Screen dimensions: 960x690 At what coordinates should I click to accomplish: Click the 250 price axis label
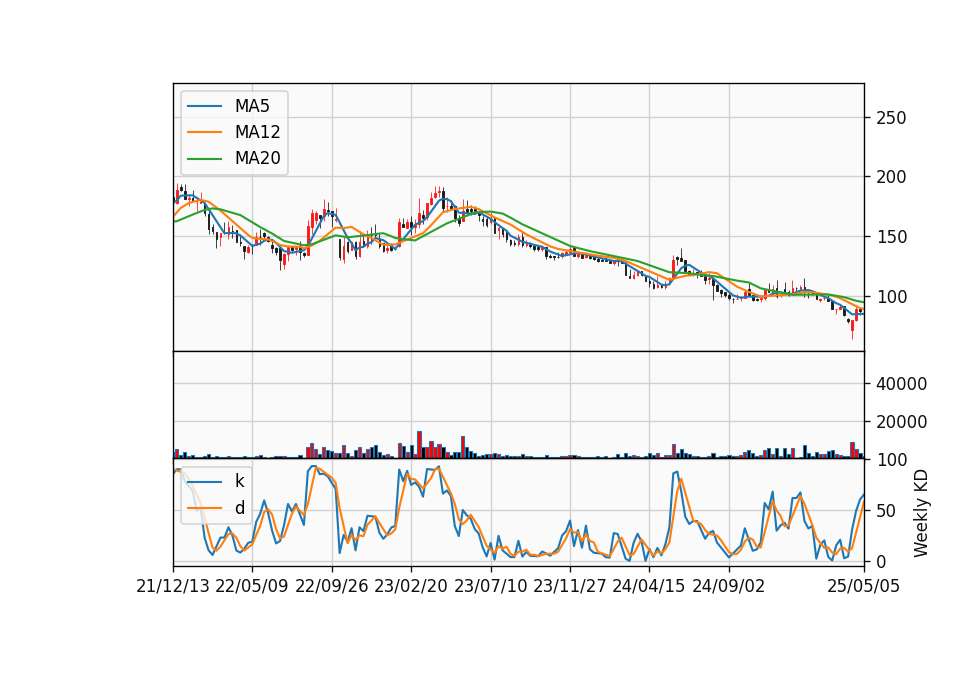coord(891,118)
